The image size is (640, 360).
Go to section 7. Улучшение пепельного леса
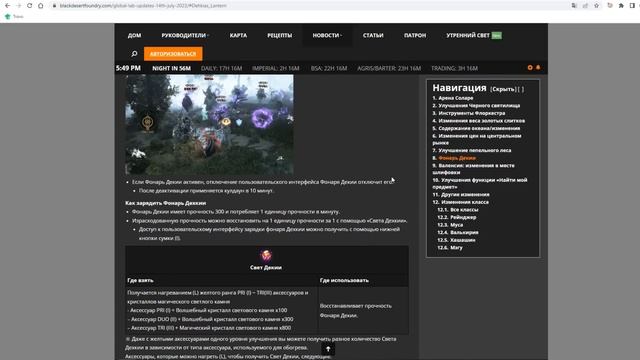click(471, 150)
